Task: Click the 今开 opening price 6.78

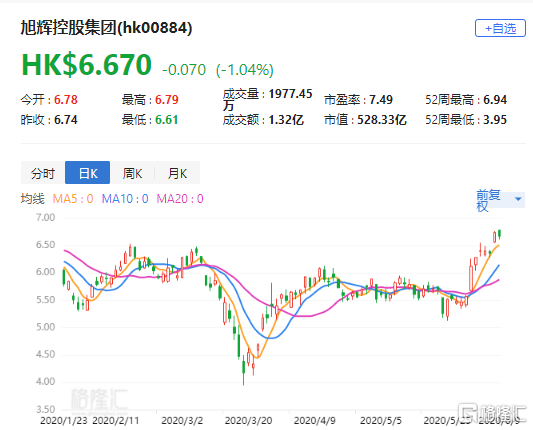Action: (66, 100)
